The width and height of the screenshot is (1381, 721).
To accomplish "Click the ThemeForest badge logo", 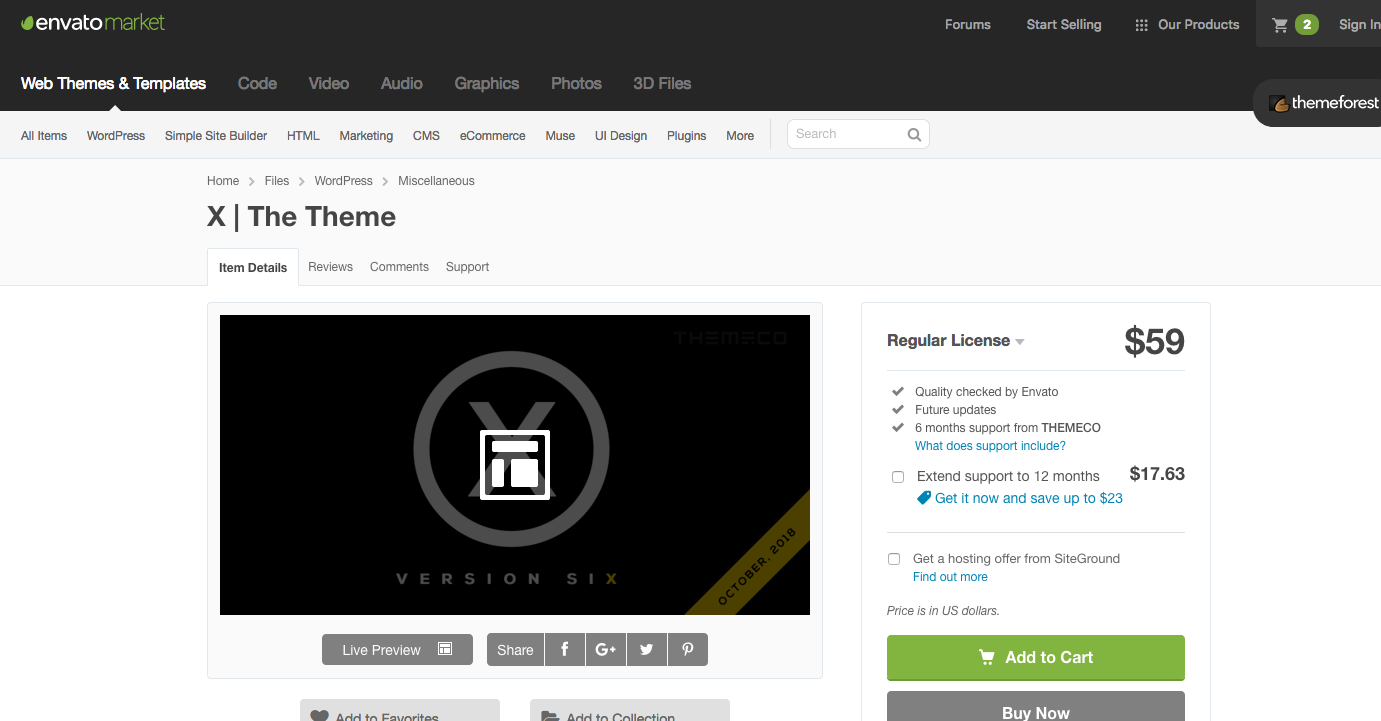I will tap(1324, 103).
